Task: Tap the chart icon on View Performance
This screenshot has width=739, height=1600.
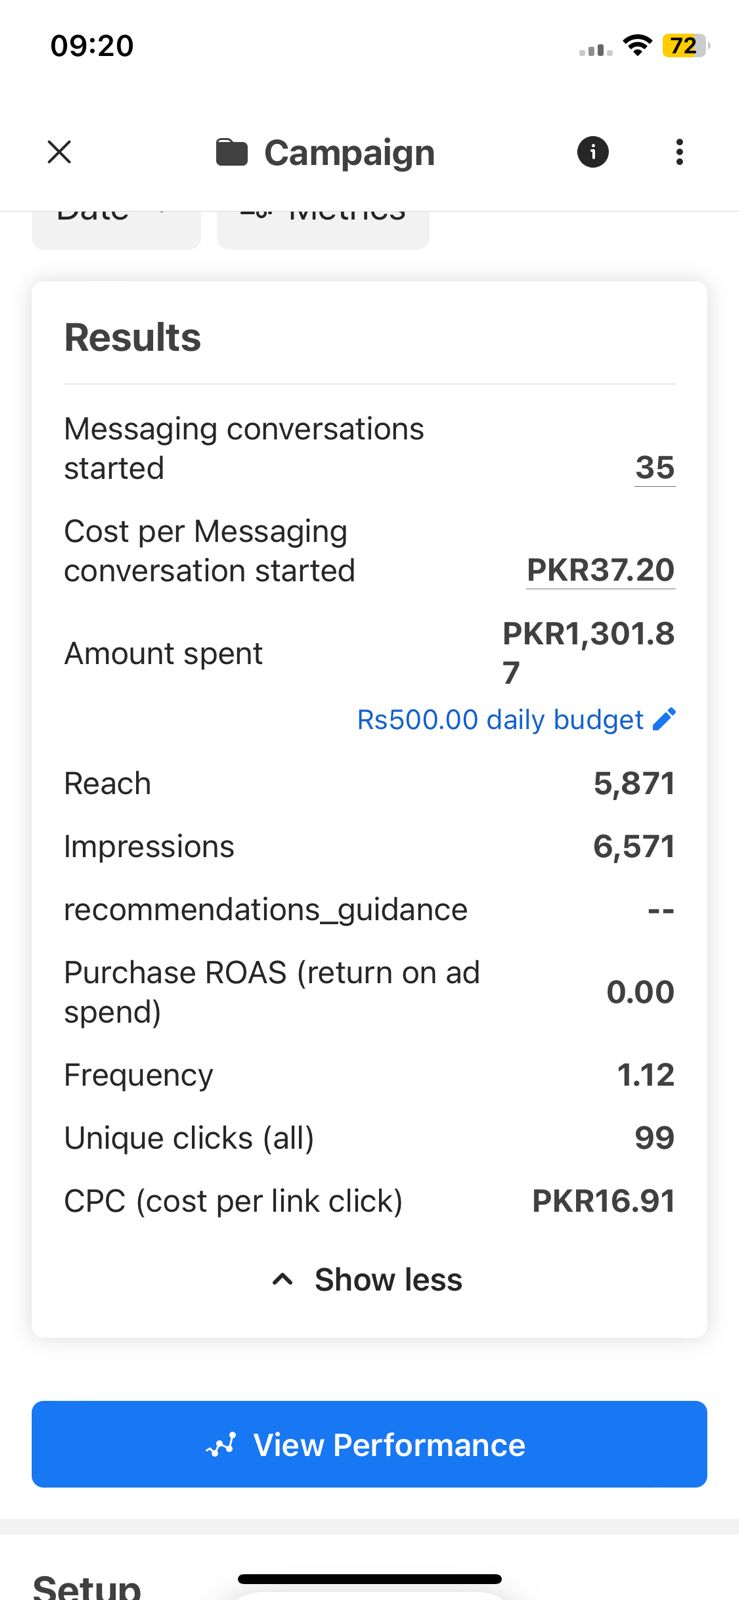Action: point(221,1445)
